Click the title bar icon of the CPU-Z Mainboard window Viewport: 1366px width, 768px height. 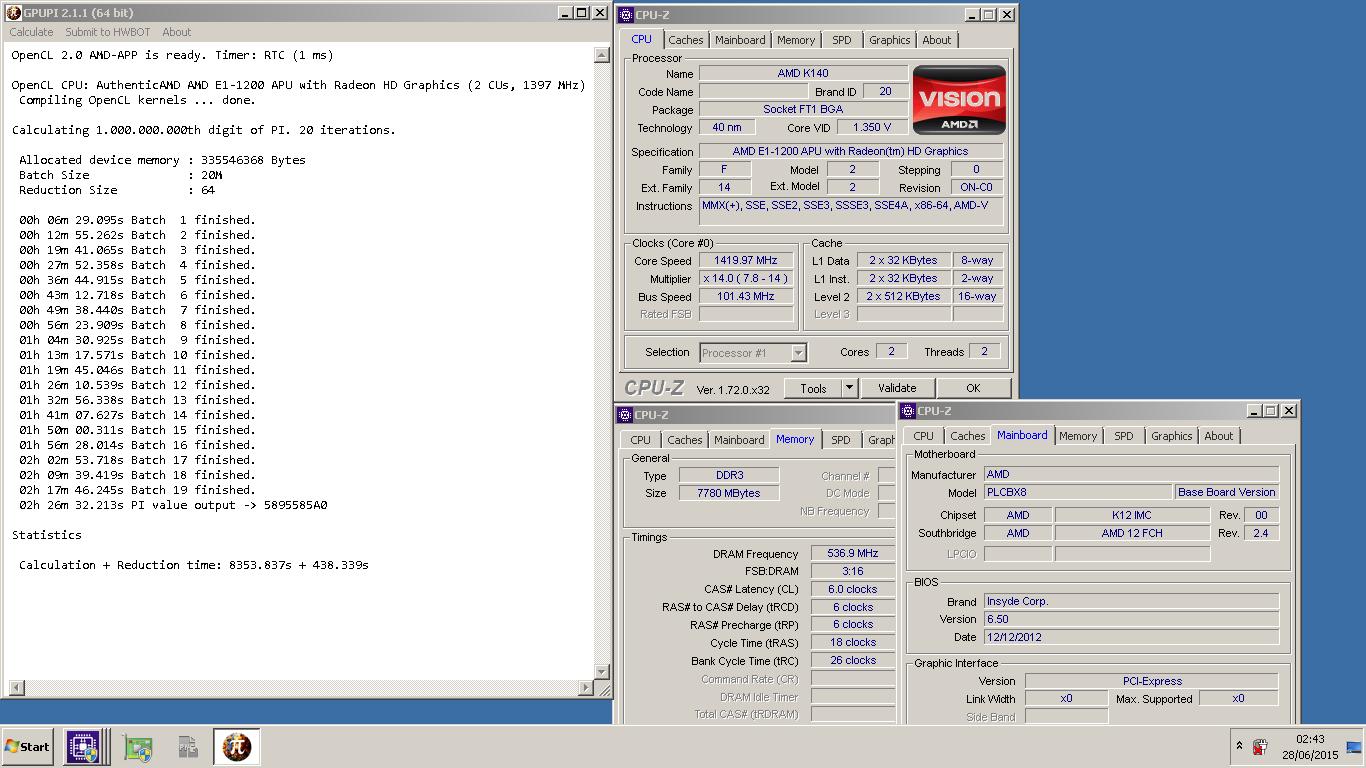908,411
